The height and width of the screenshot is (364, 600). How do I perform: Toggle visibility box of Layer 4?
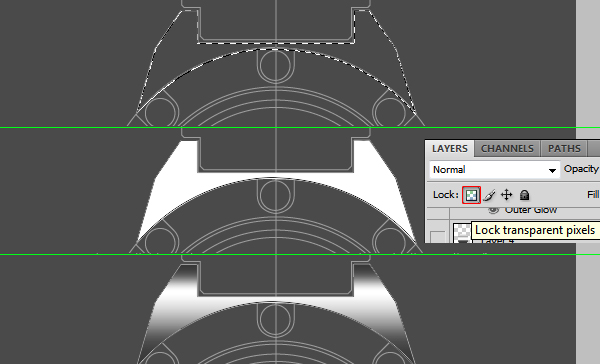(x=438, y=236)
